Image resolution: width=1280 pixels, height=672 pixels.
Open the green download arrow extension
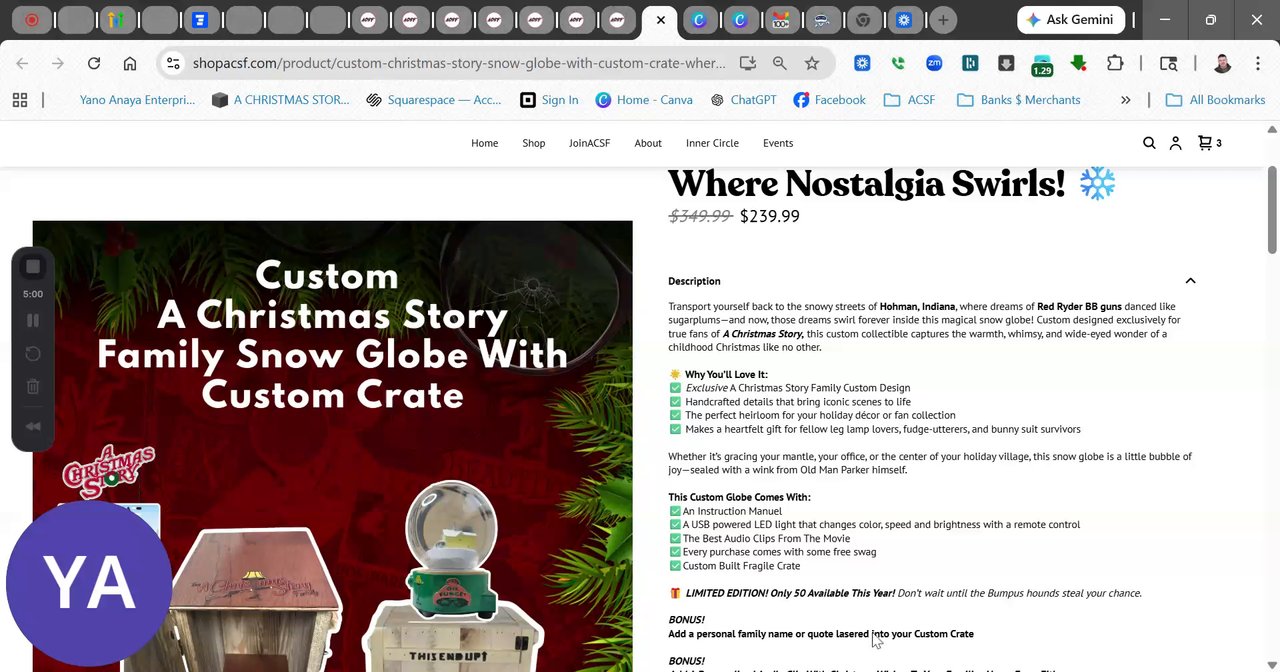(x=1078, y=63)
